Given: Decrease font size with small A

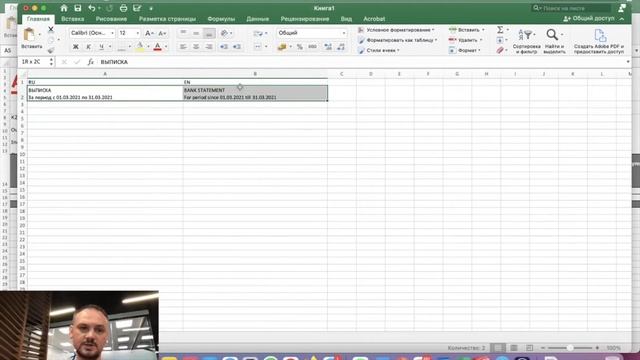Looking at the screenshot, I should click(x=162, y=33).
